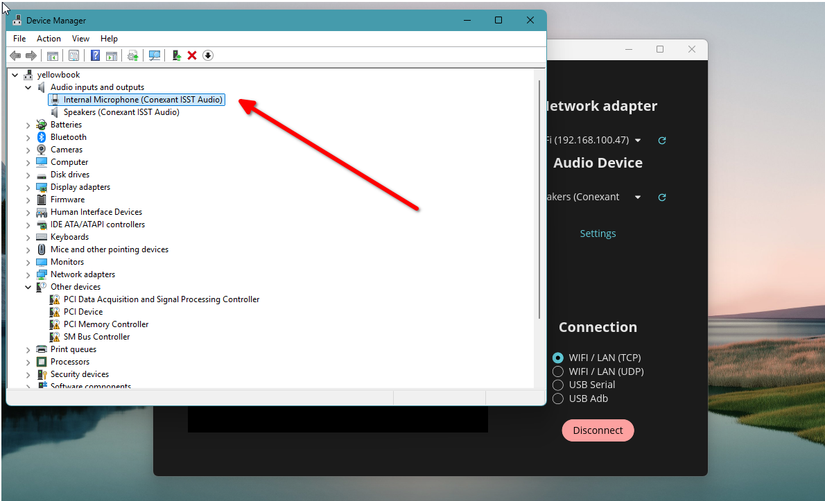Open the Action menu
Screen dimensions: 825x501
click(49, 39)
